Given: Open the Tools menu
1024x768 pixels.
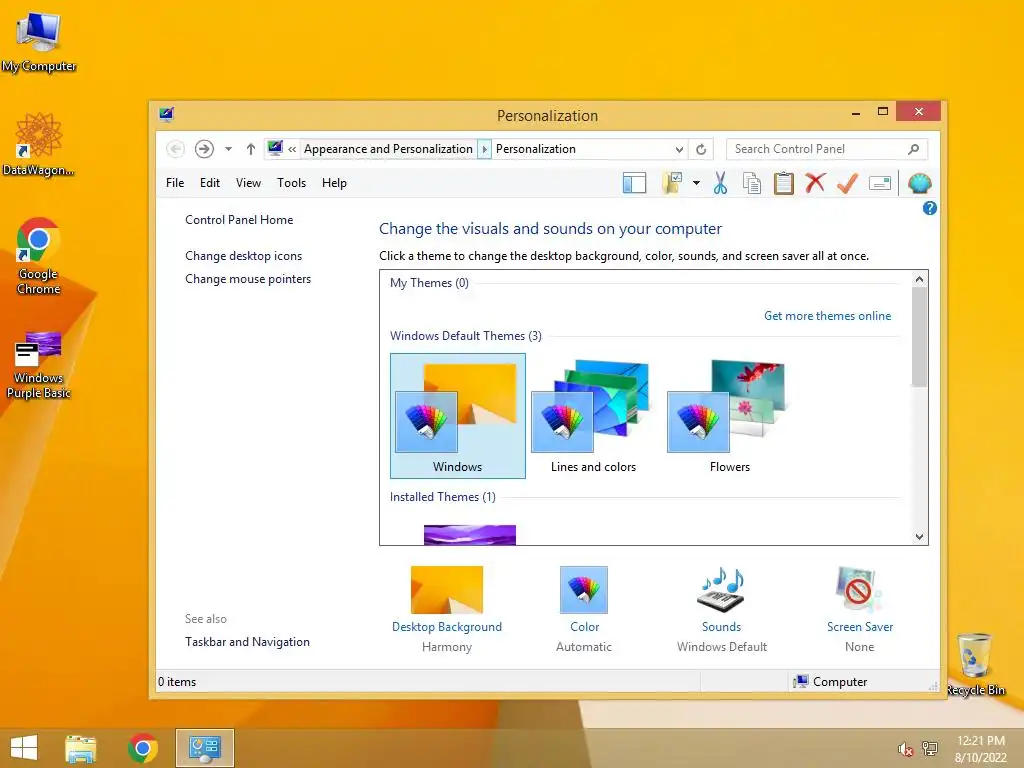Looking at the screenshot, I should pos(291,183).
